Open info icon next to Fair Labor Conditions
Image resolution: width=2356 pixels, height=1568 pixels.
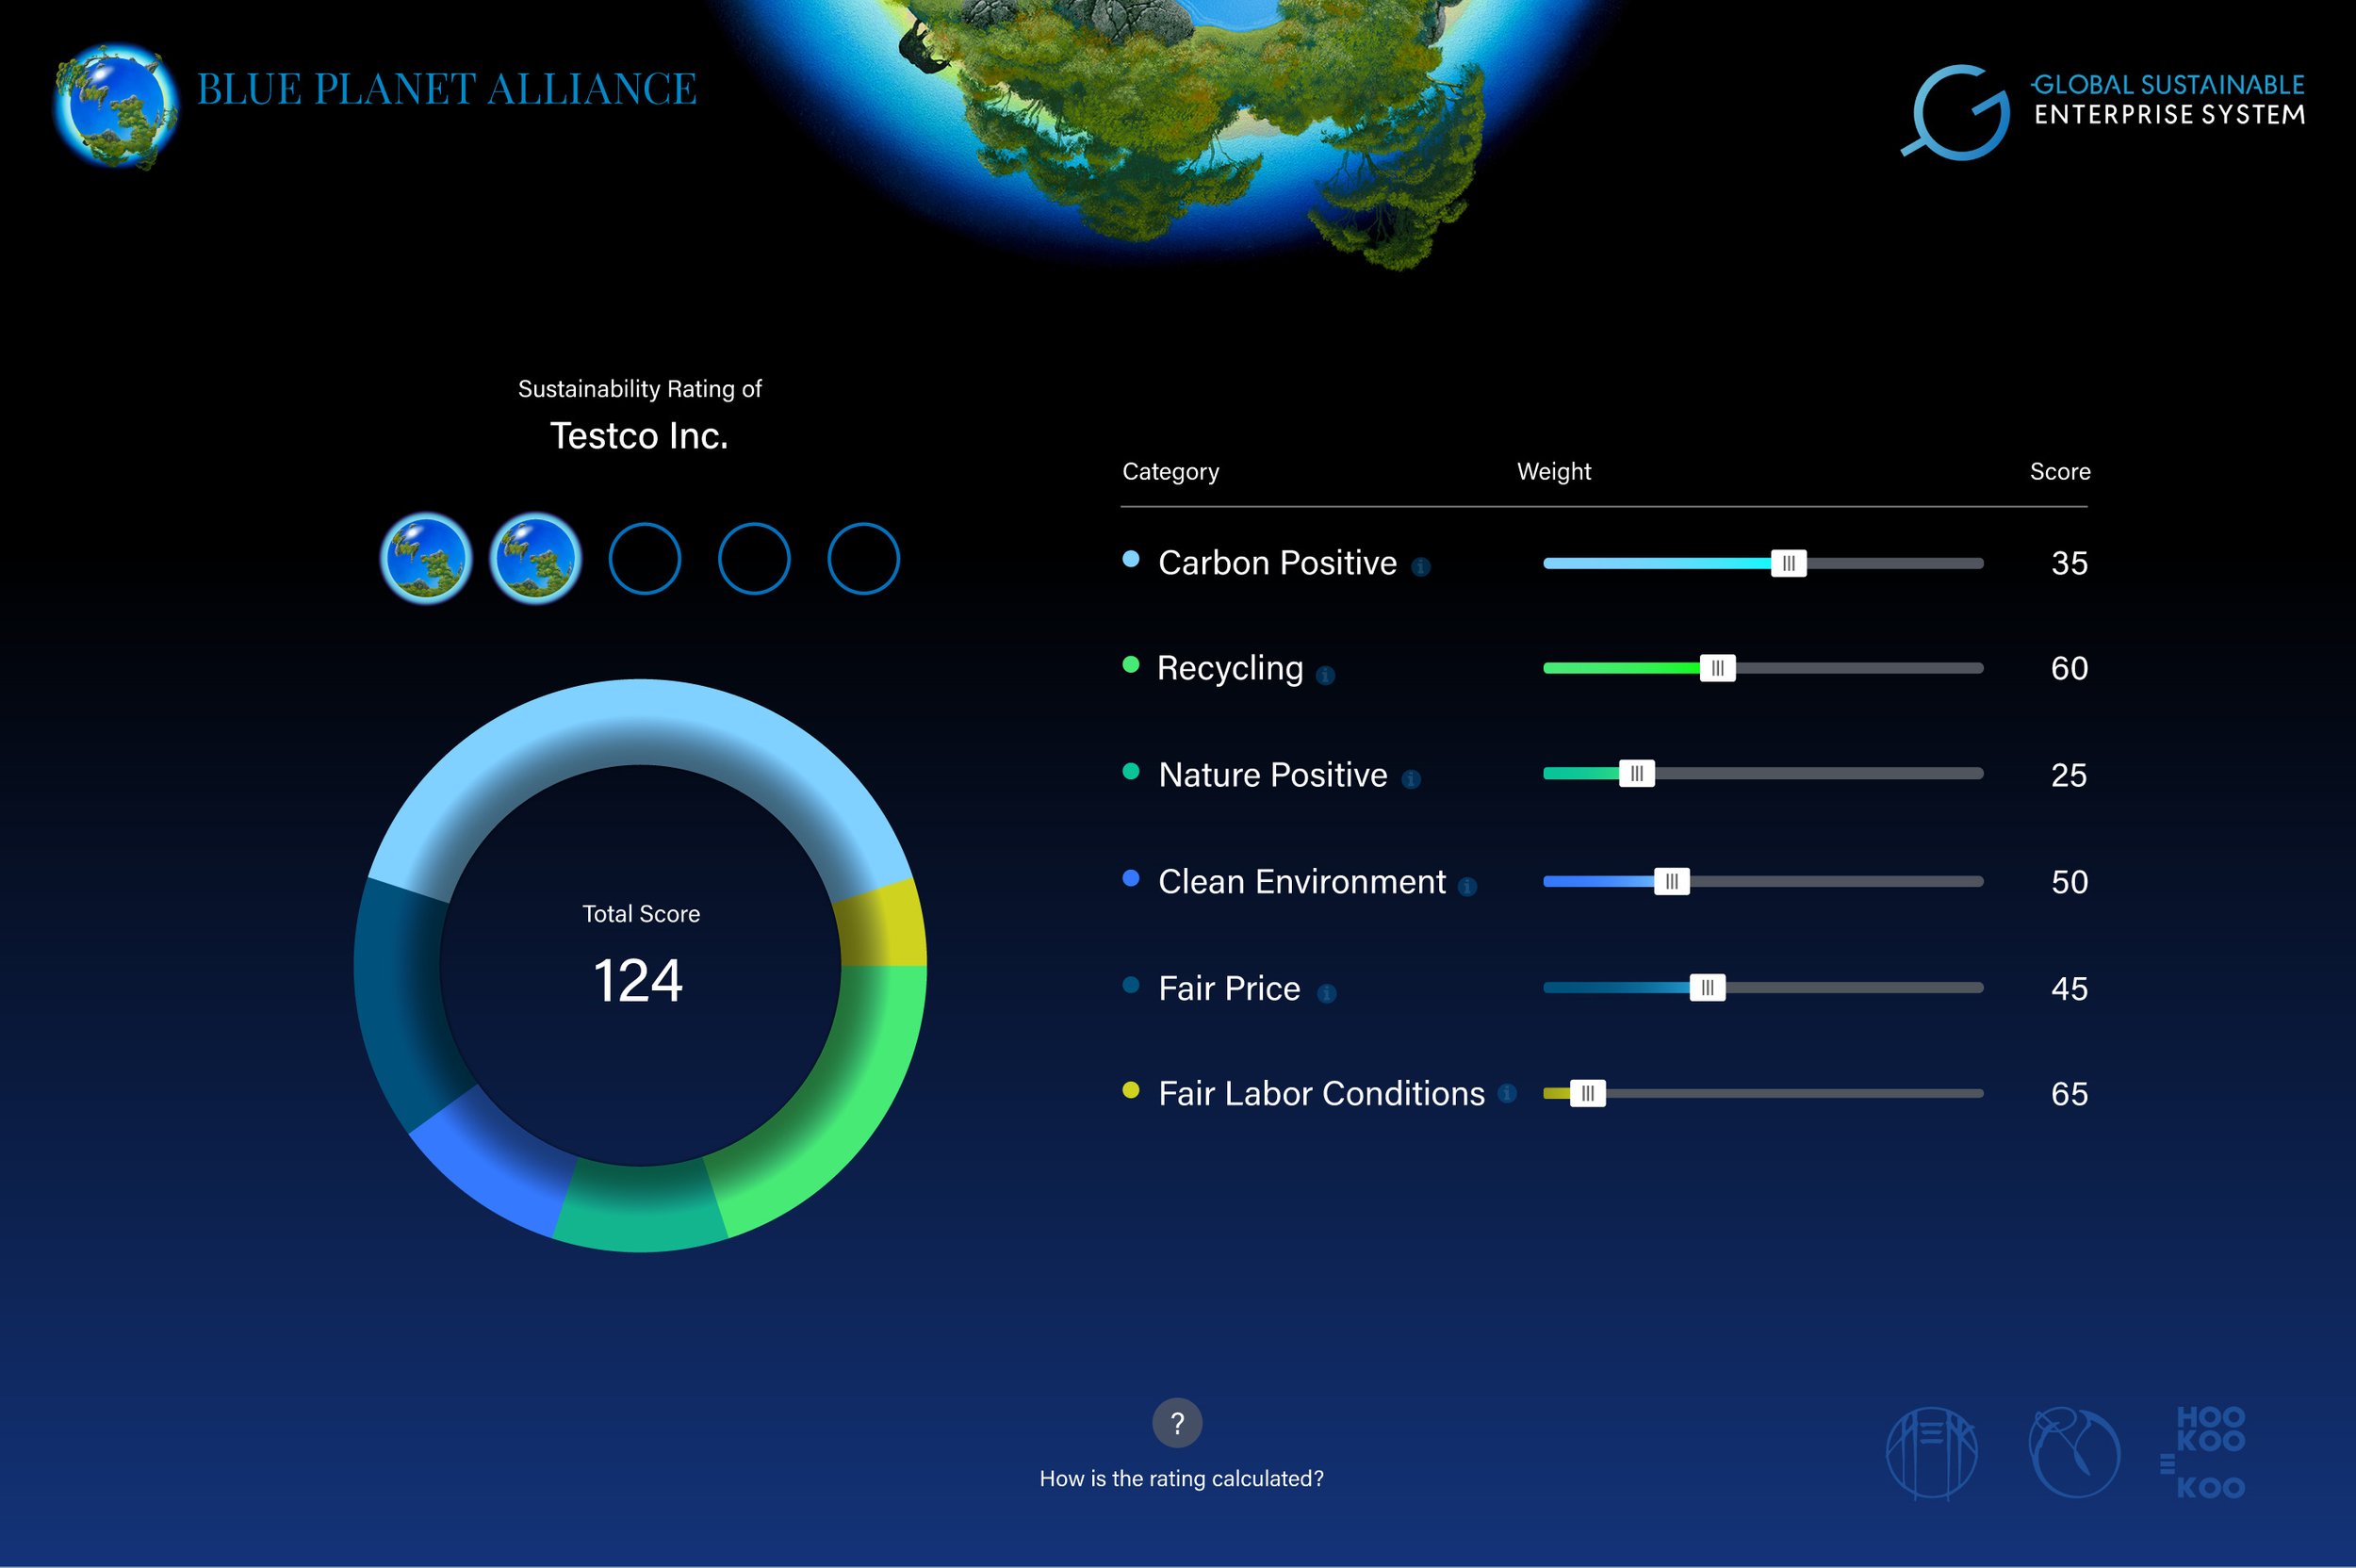pyautogui.click(x=1507, y=1093)
